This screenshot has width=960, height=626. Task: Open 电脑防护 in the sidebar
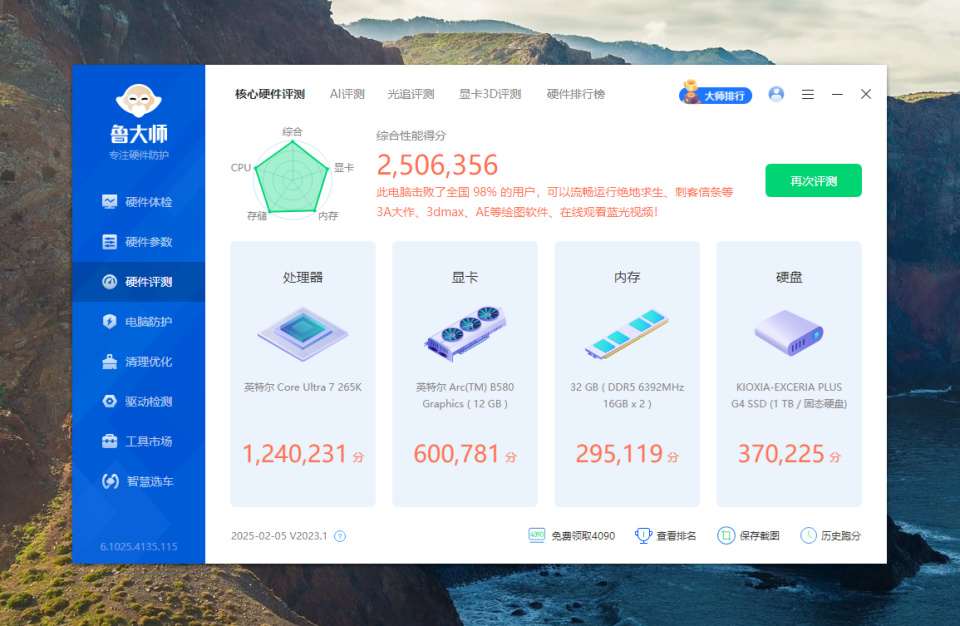[138, 322]
